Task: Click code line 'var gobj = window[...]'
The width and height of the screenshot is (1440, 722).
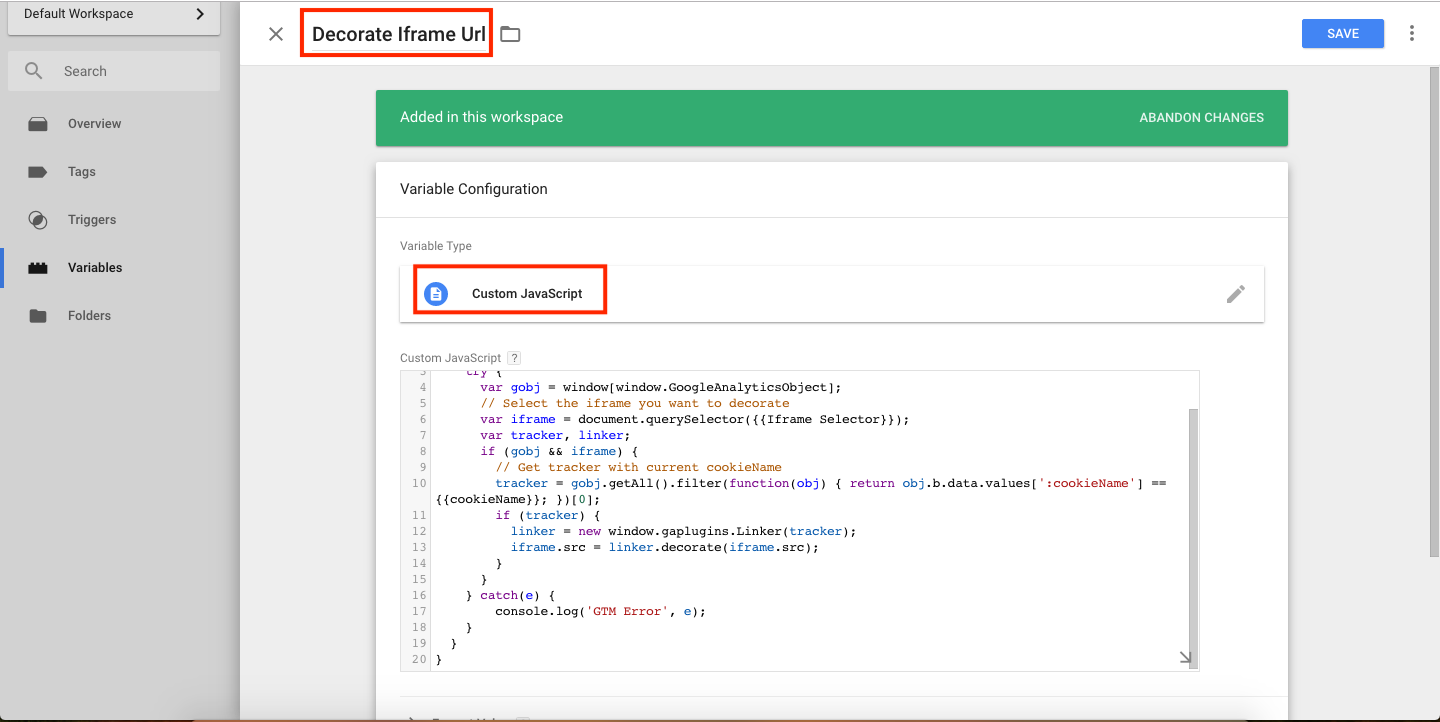Action: tap(661, 387)
